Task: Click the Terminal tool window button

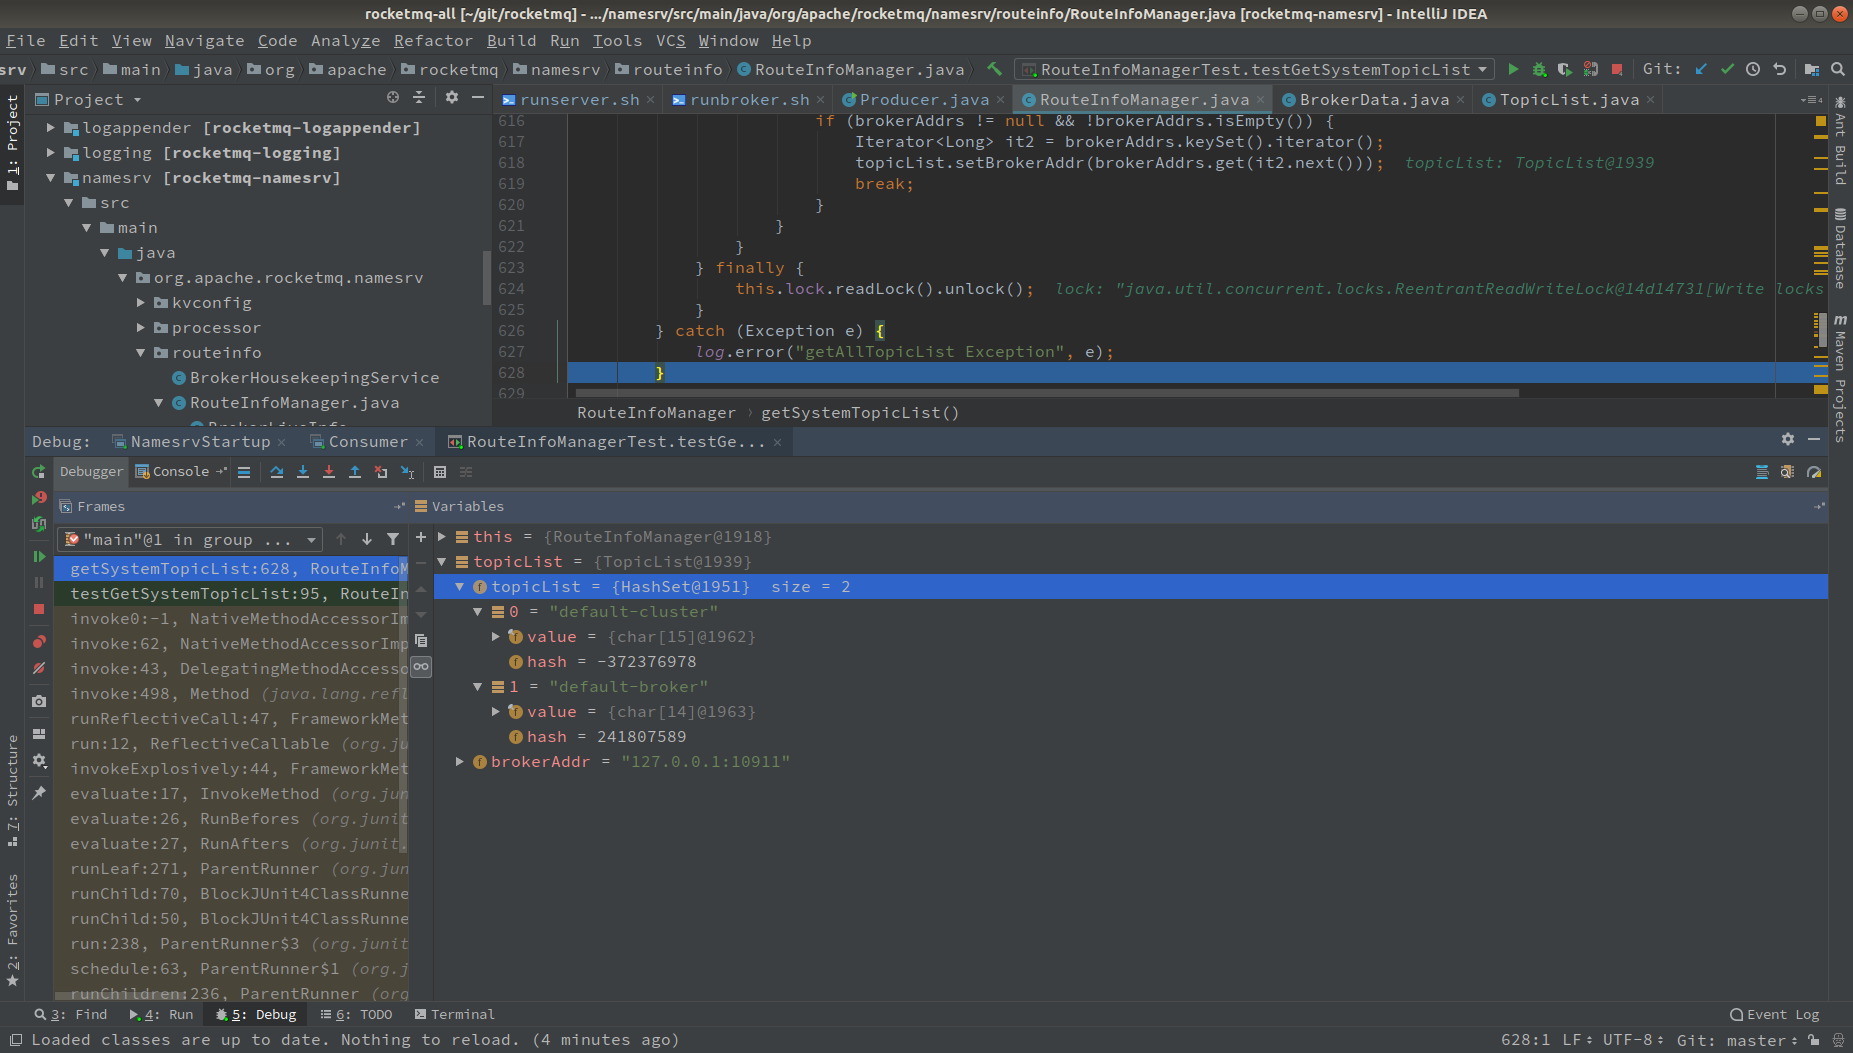Action: 455,1014
